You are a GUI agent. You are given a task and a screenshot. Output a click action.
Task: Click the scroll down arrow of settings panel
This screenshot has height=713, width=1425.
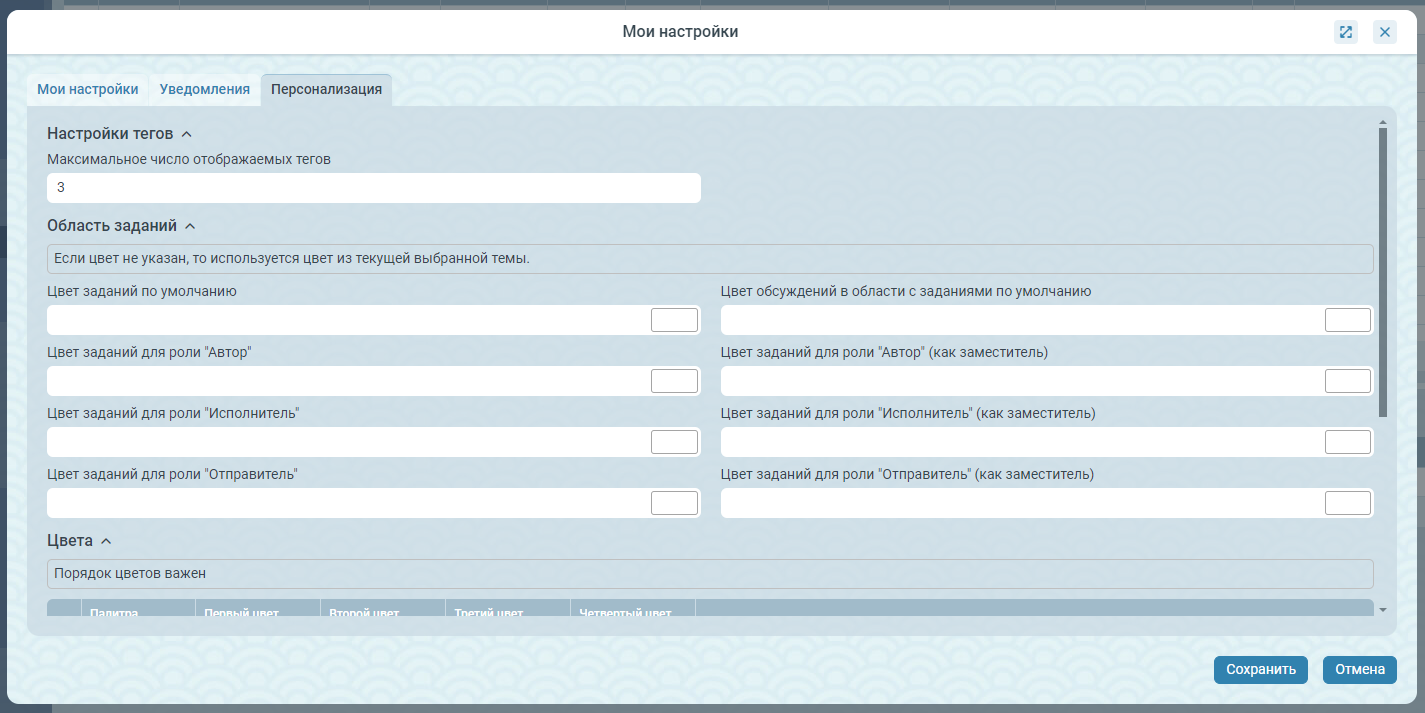1382,609
